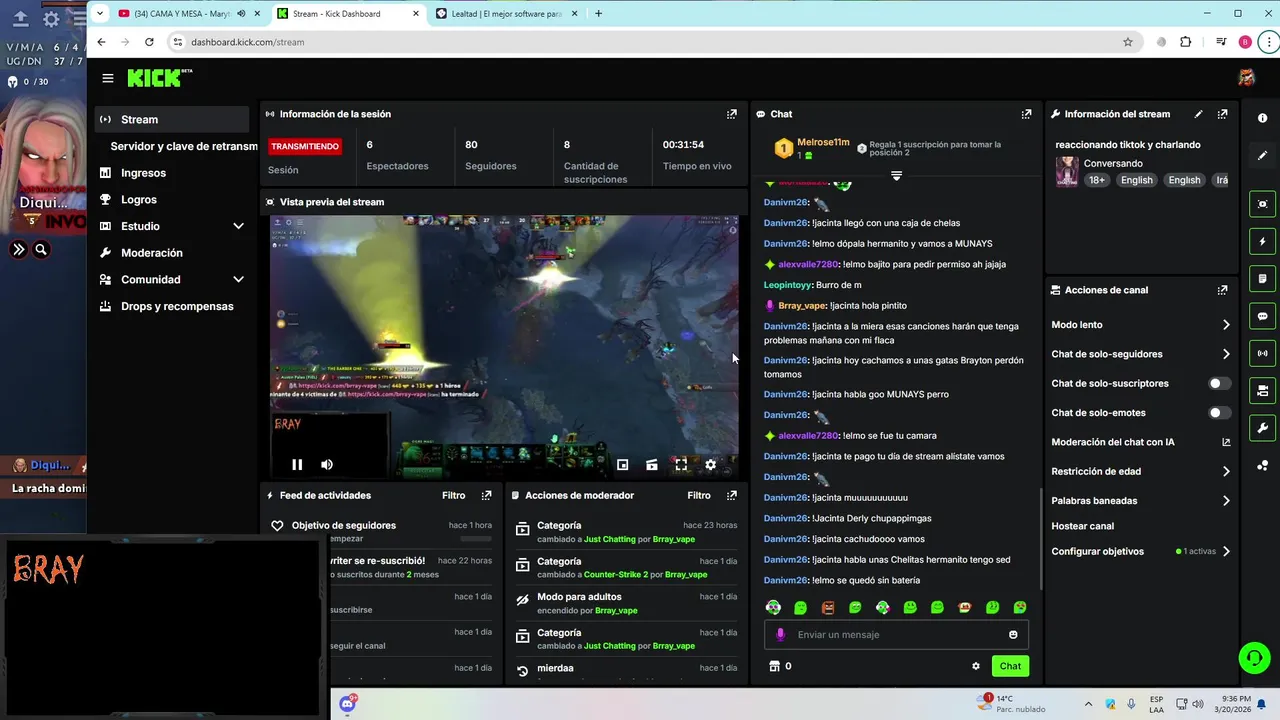The image size is (1280, 720).
Task: Expand Restricción de edad options
Action: (x=1226, y=471)
